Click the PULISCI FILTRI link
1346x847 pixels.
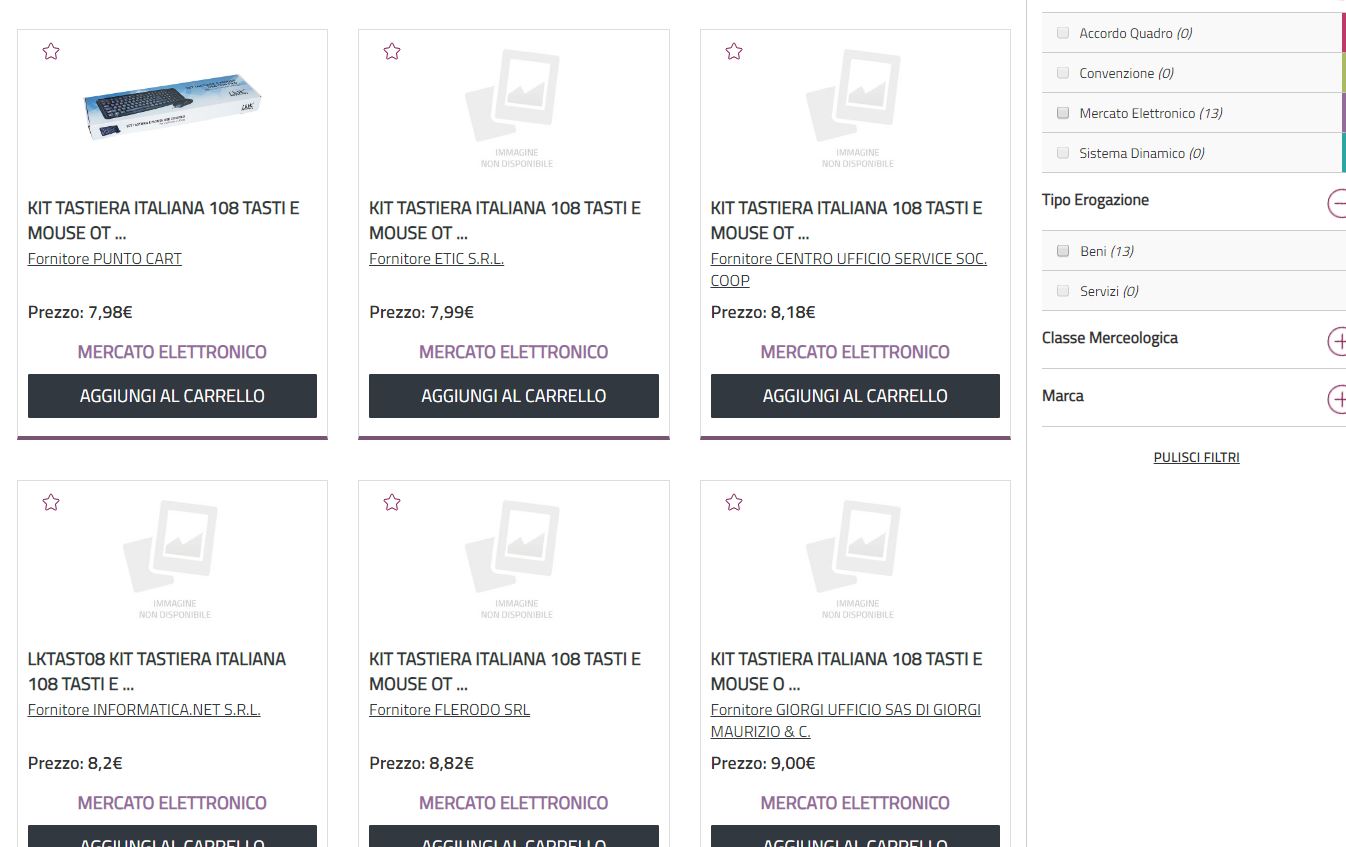(x=1196, y=457)
